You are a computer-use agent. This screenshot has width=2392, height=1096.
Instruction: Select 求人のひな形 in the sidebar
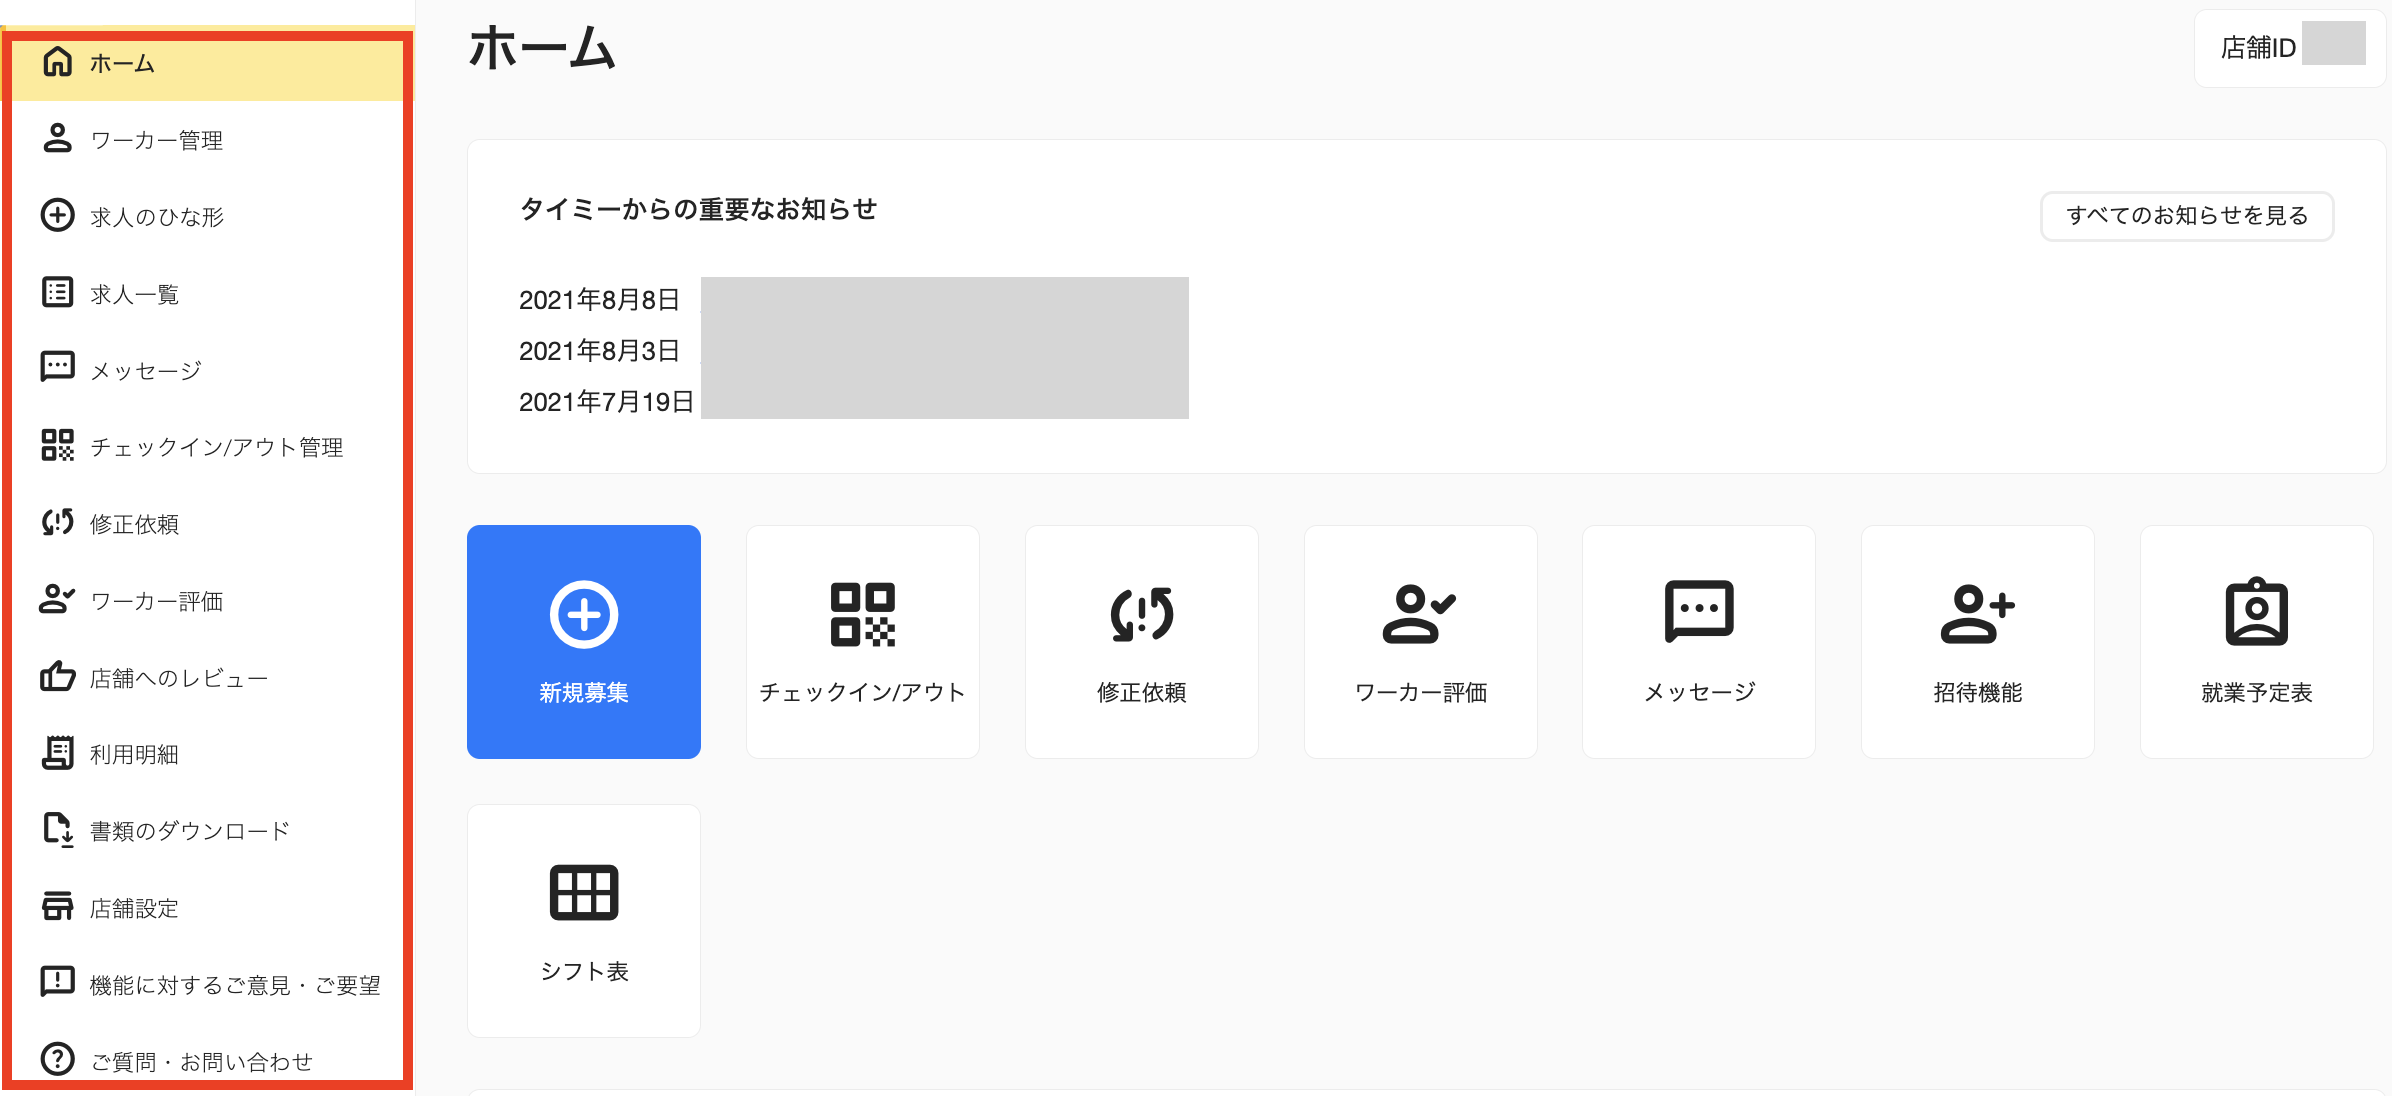pyautogui.click(x=207, y=216)
